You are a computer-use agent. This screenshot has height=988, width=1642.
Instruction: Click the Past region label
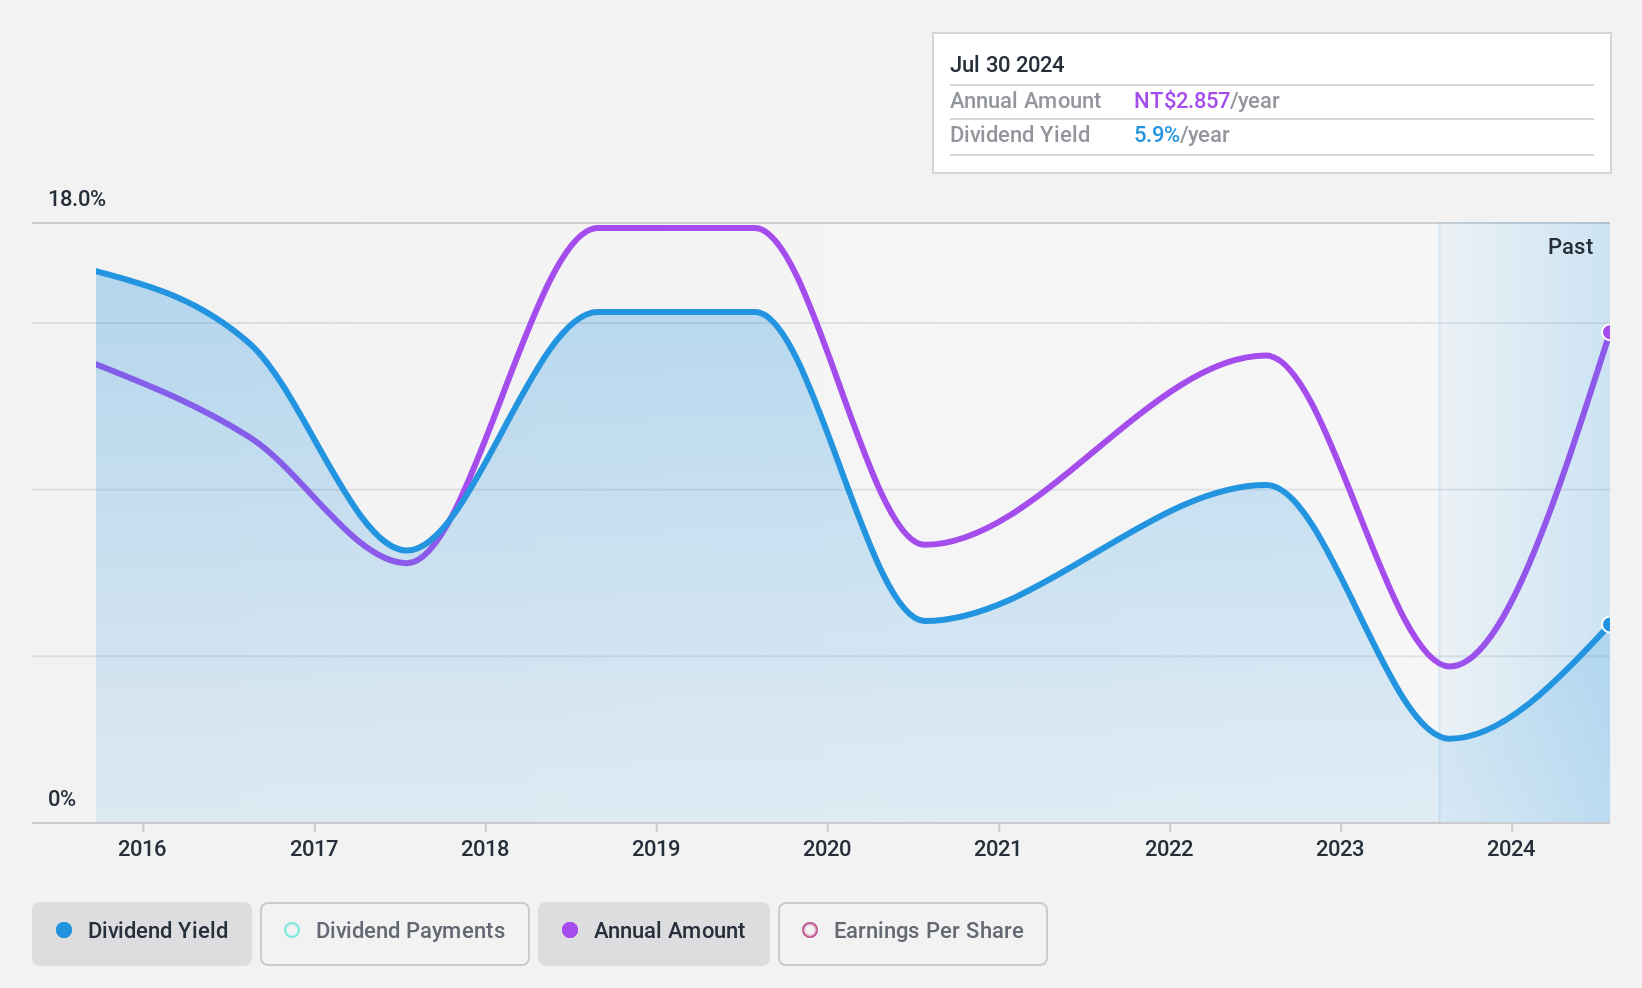(x=1570, y=247)
